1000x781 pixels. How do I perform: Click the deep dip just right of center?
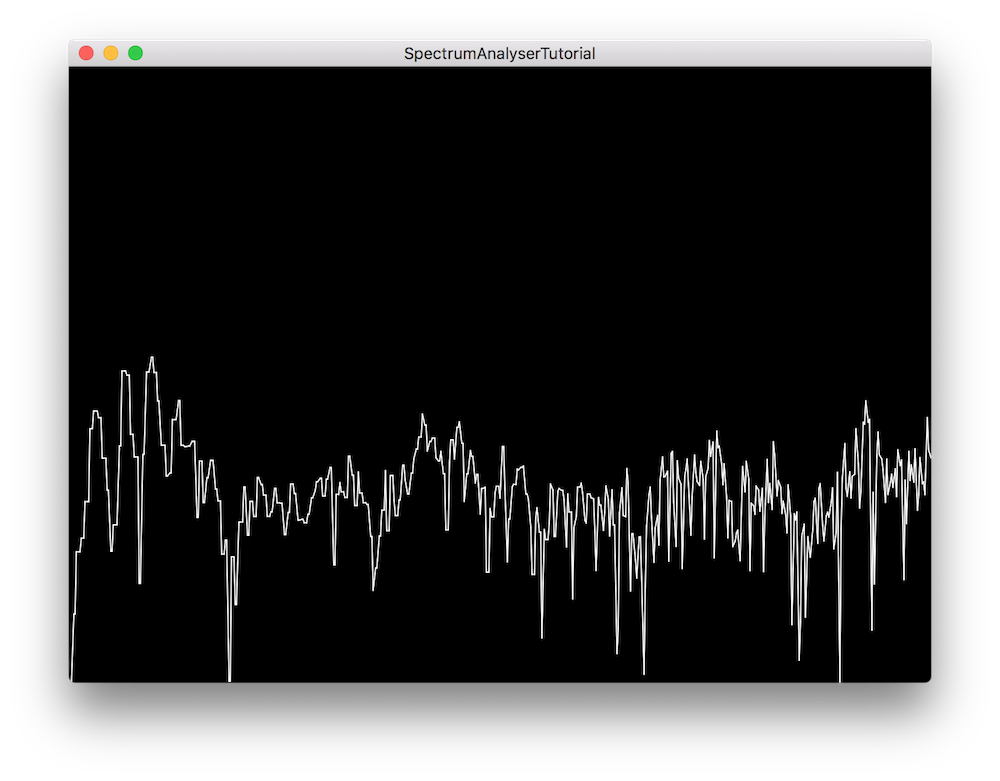tap(542, 636)
